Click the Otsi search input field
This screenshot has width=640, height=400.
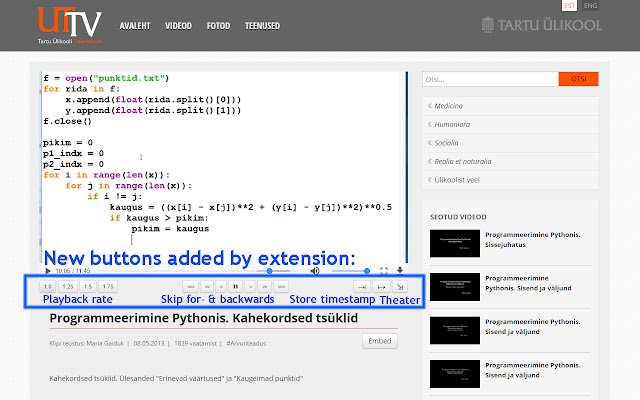tap(490, 79)
